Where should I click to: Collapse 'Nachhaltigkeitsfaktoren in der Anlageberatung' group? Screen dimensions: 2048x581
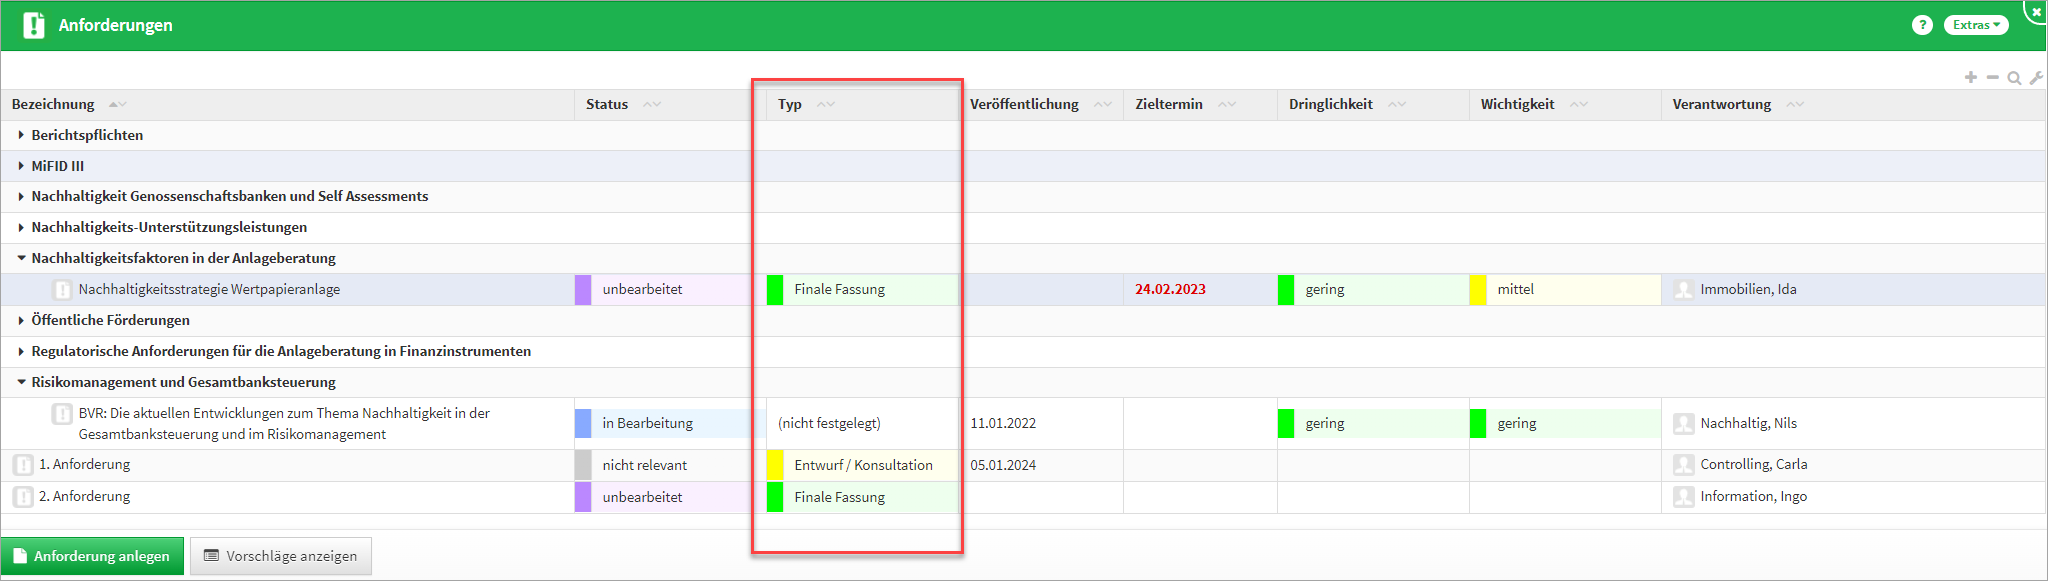(x=21, y=258)
